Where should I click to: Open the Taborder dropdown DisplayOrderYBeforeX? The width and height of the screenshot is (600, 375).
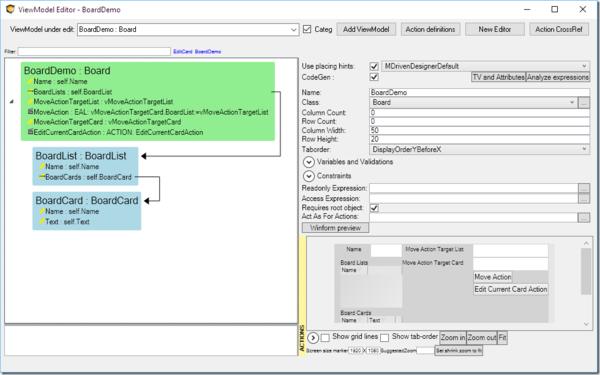(584, 149)
